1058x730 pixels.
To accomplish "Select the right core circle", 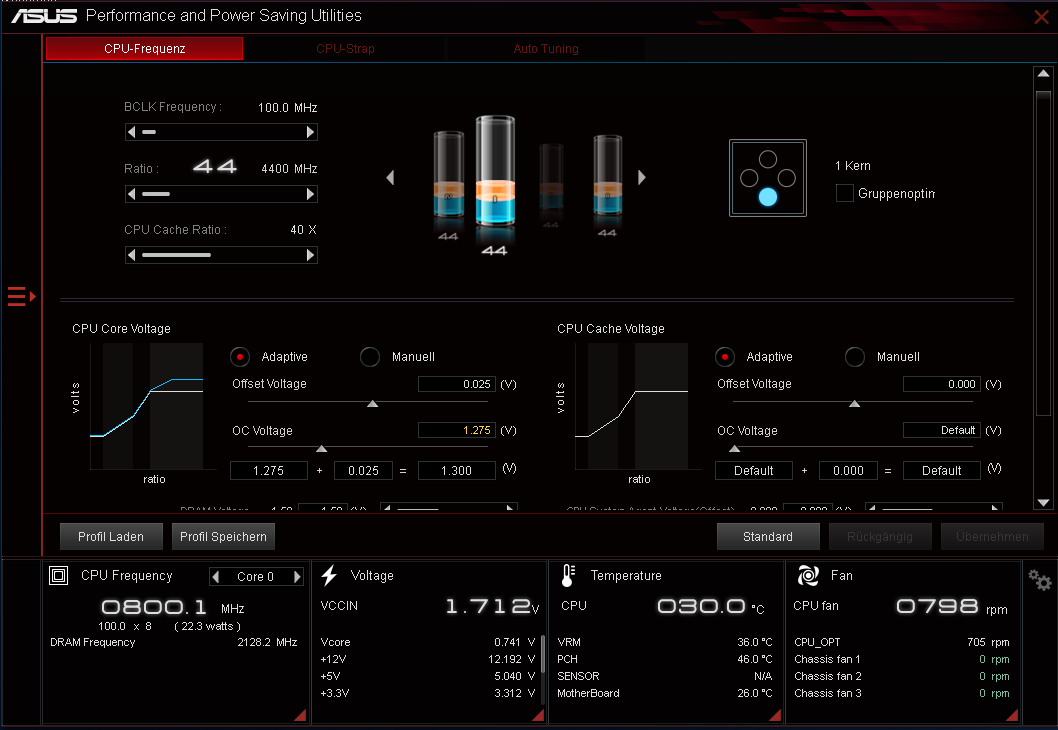I will 787,178.
